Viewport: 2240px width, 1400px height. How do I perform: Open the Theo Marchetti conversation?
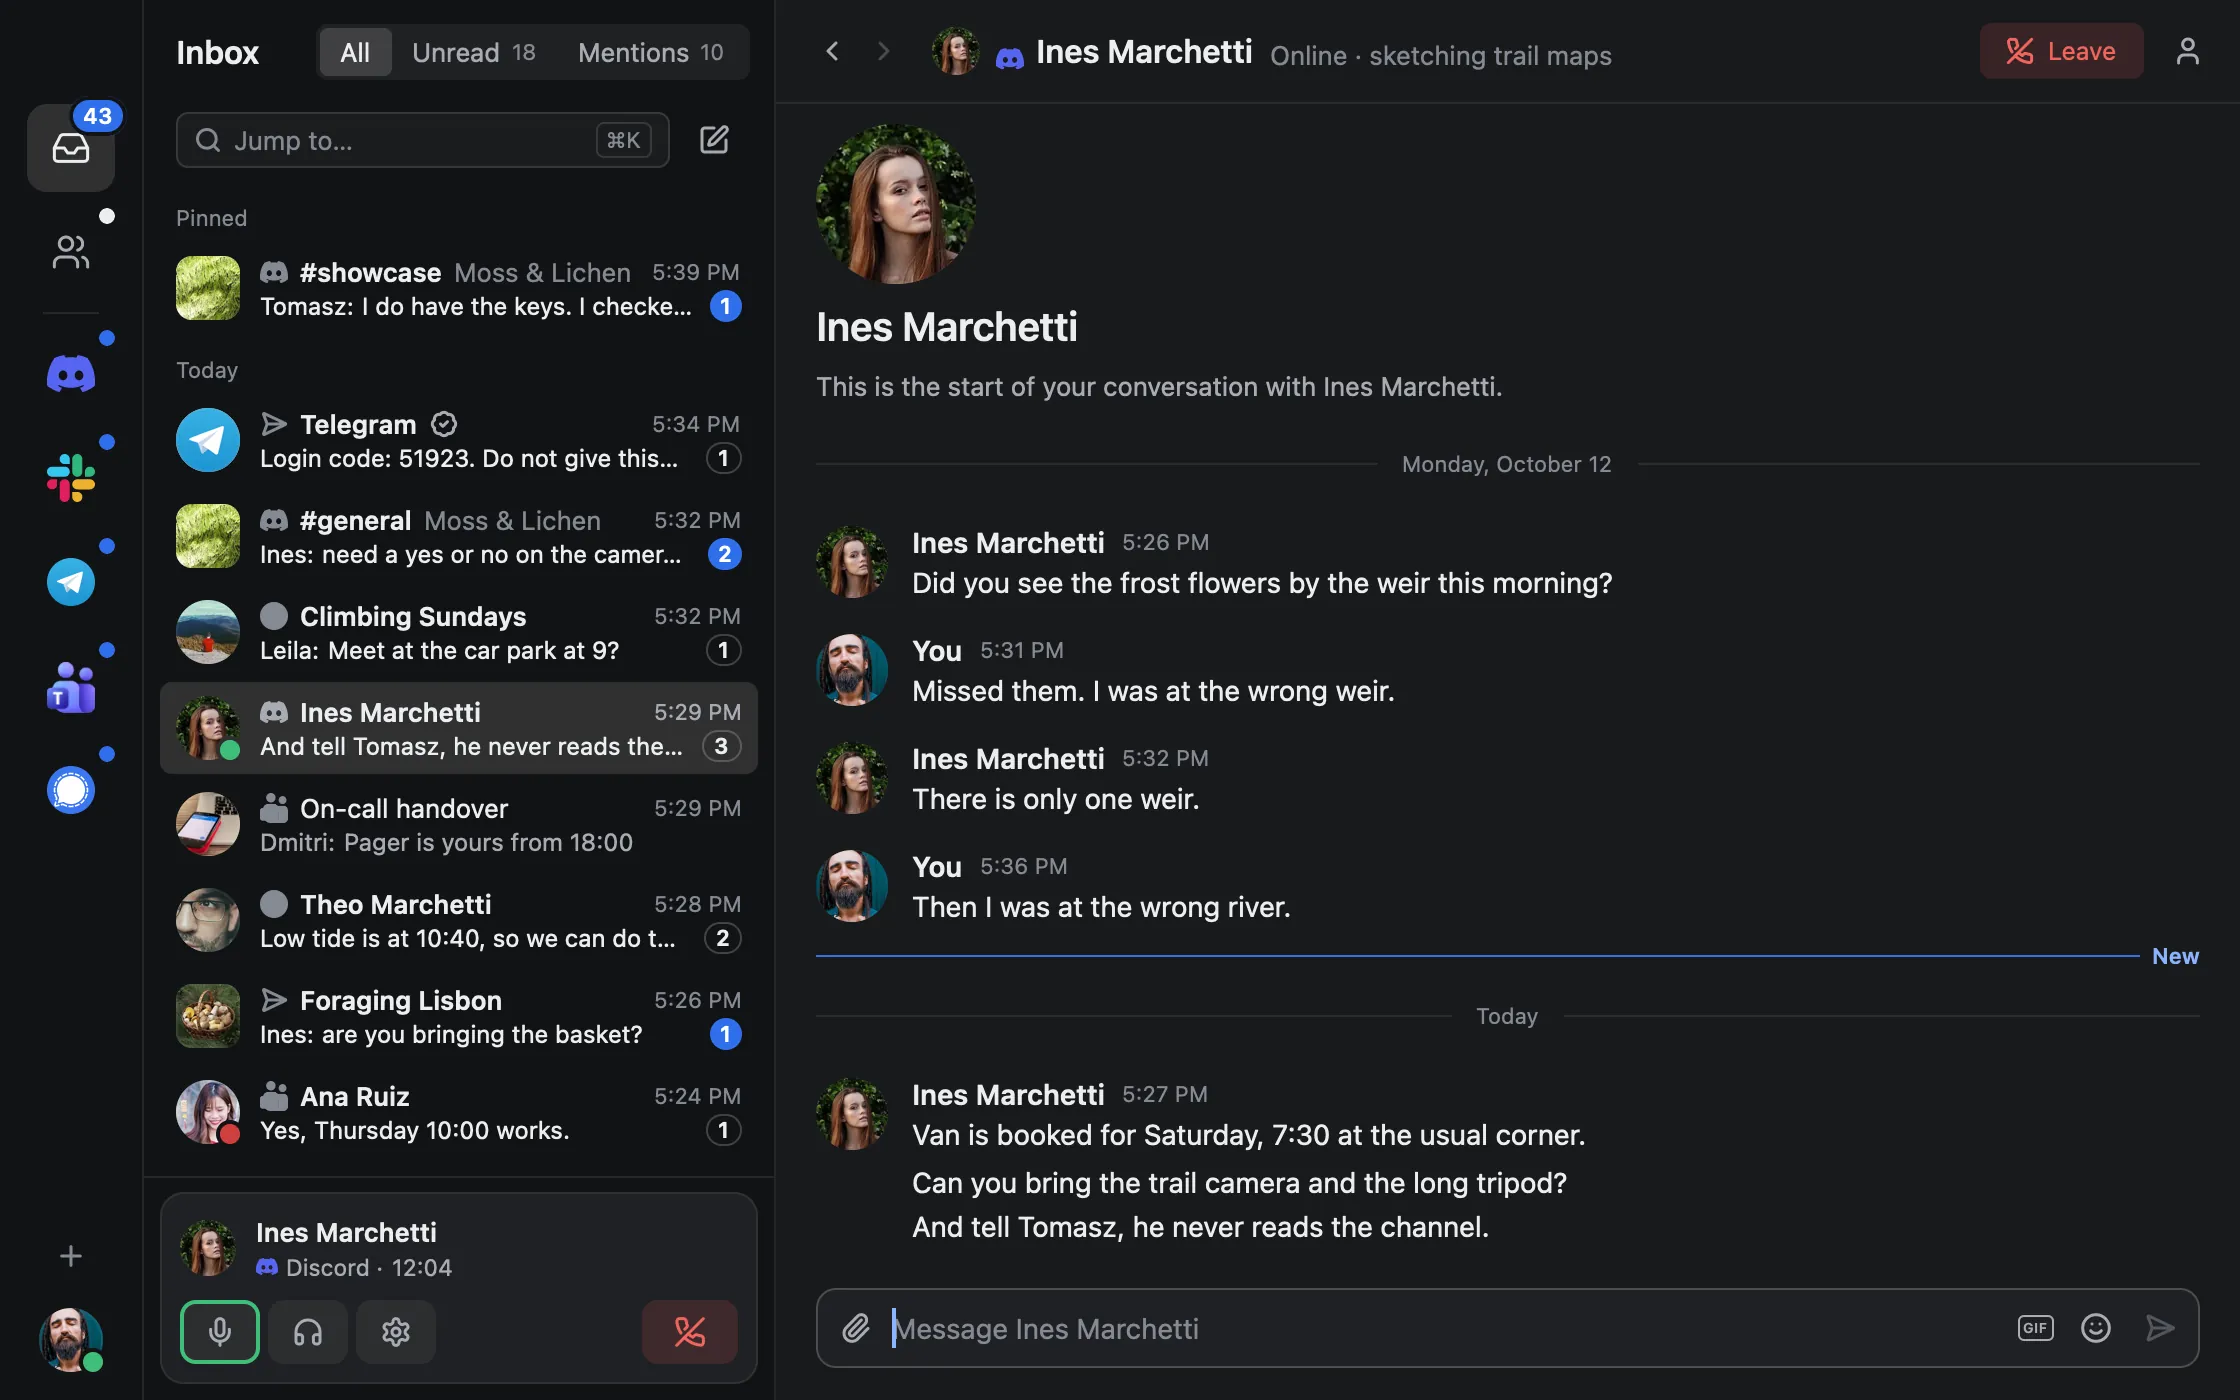click(459, 920)
